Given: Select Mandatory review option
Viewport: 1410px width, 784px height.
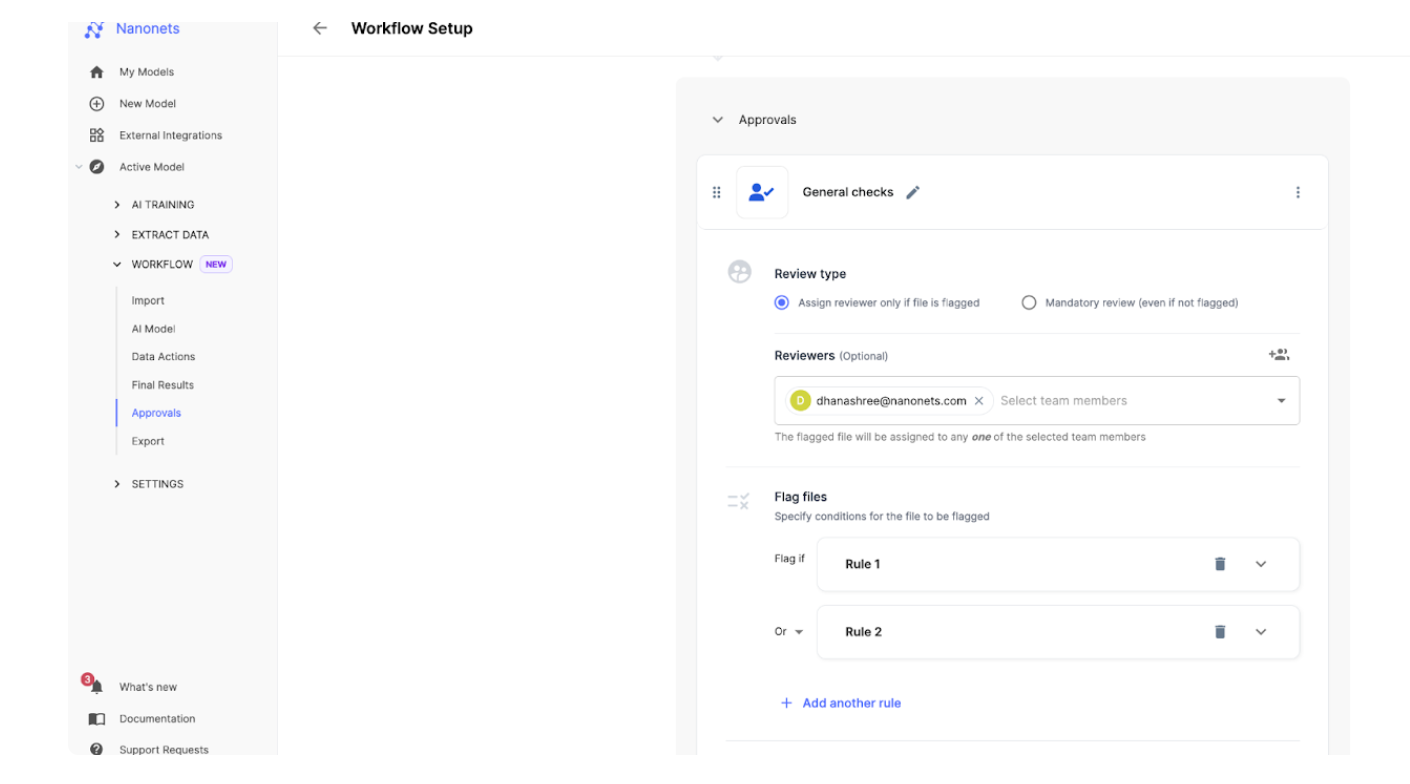Looking at the screenshot, I should tap(1029, 303).
